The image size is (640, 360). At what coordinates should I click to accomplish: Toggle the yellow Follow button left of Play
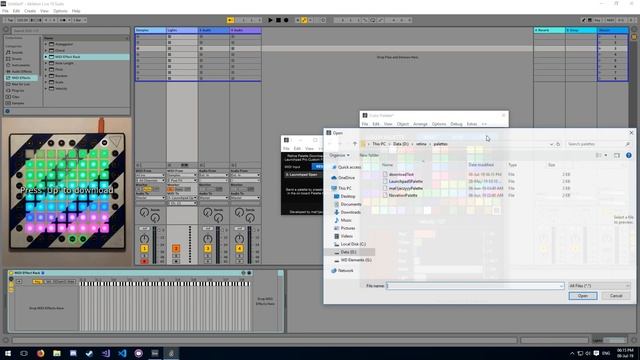coord(231,20)
